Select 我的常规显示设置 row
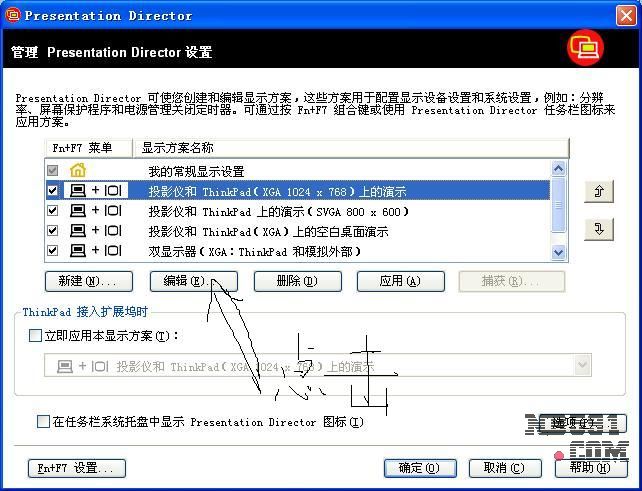The image size is (642, 491). pyautogui.click(x=298, y=170)
